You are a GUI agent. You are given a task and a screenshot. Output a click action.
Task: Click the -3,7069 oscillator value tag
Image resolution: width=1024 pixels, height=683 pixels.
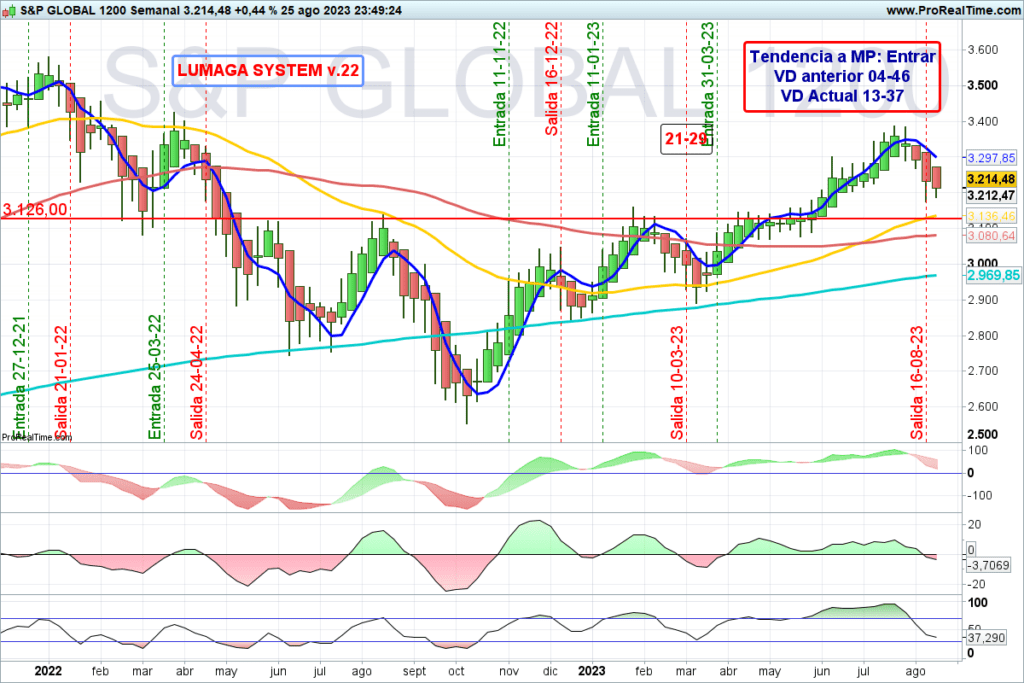tap(988, 565)
